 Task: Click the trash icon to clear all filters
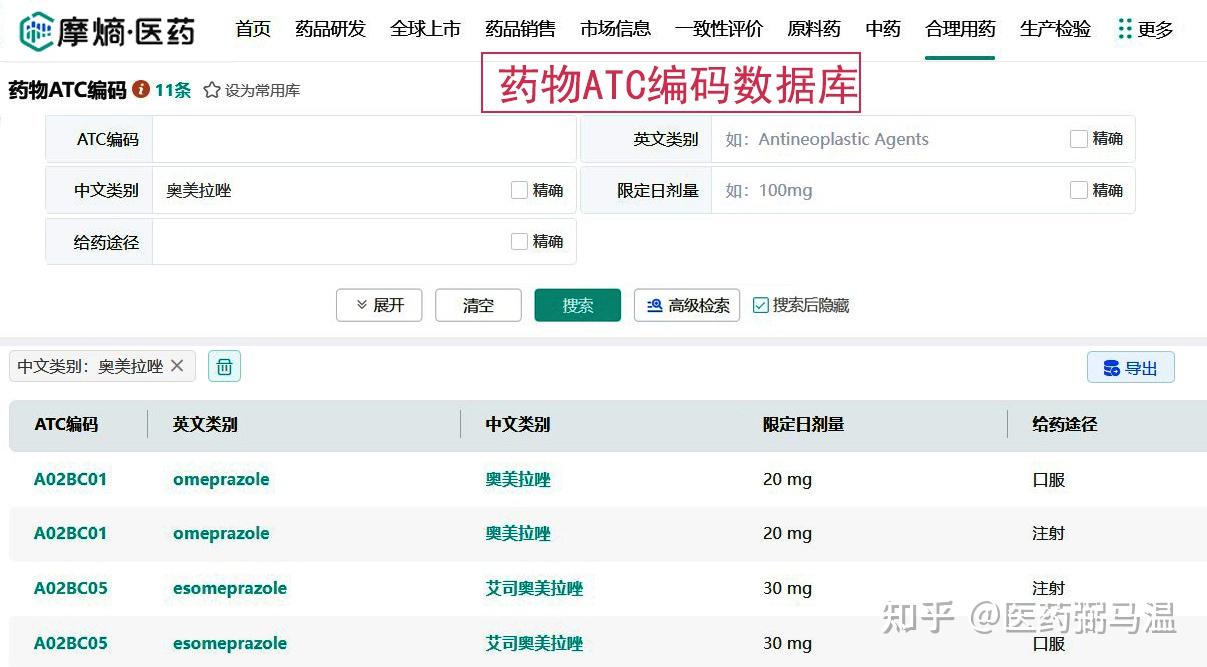click(x=224, y=366)
